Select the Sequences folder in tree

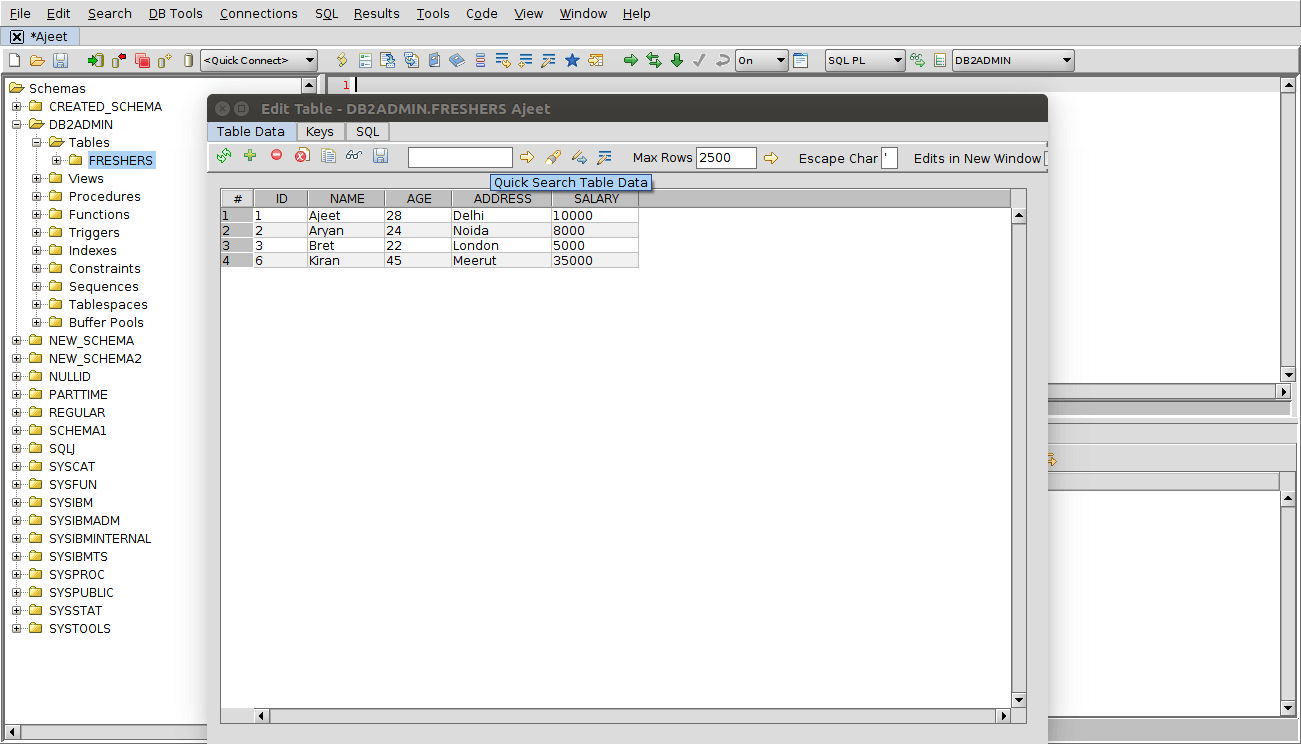click(x=104, y=287)
